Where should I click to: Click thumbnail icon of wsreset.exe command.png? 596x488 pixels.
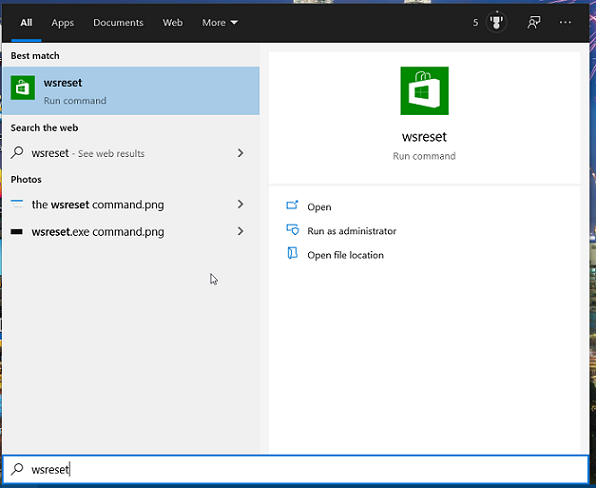point(17,231)
